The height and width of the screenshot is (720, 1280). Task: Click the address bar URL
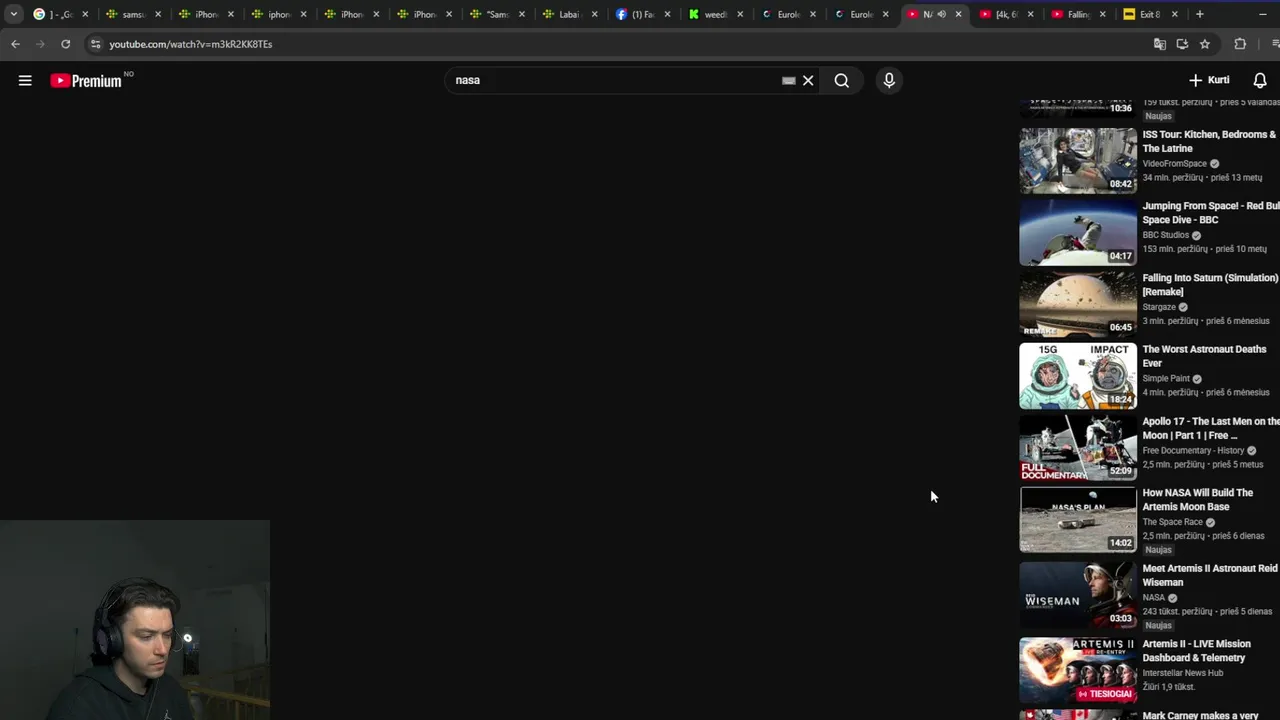pyautogui.click(x=190, y=44)
